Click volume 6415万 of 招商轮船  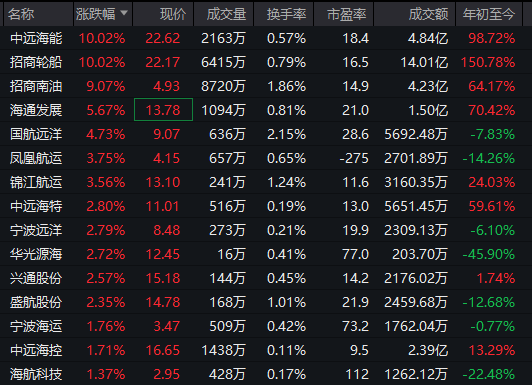click(x=223, y=62)
